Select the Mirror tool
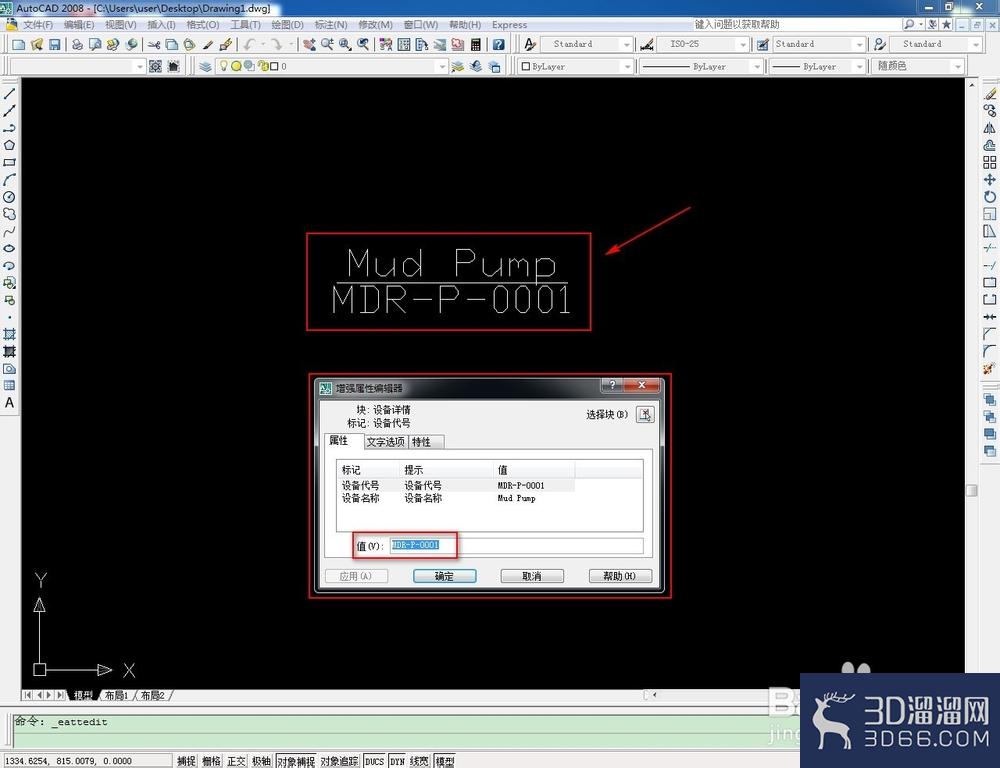Screen dimensions: 1000x768 point(990,128)
